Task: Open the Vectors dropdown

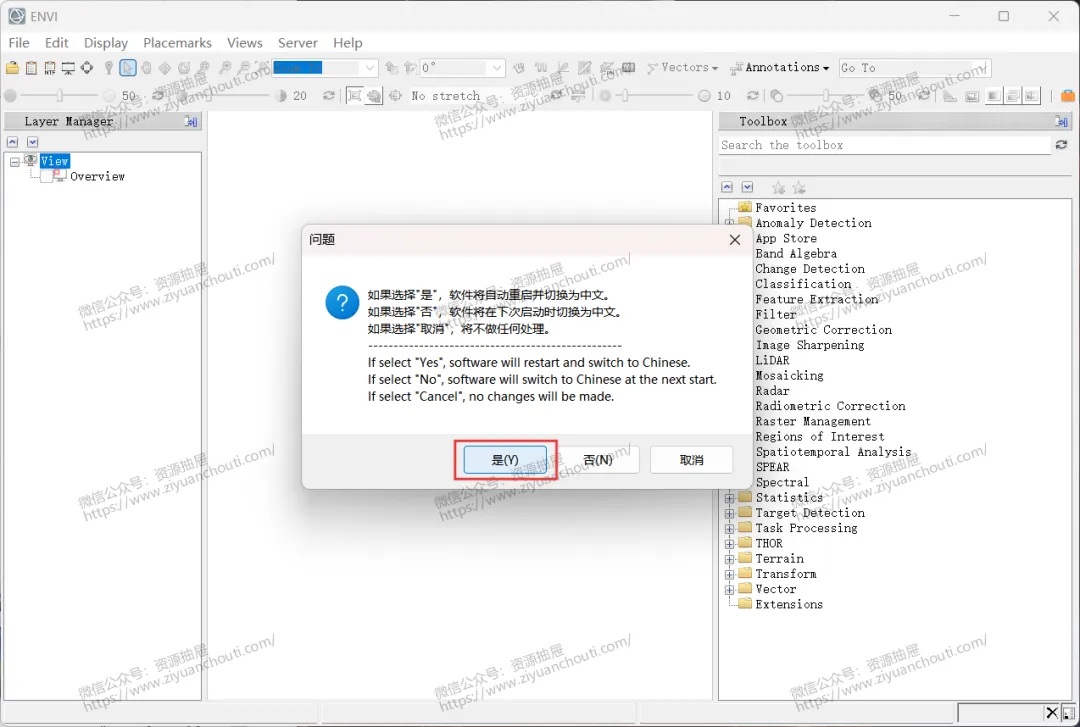Action: [683, 68]
